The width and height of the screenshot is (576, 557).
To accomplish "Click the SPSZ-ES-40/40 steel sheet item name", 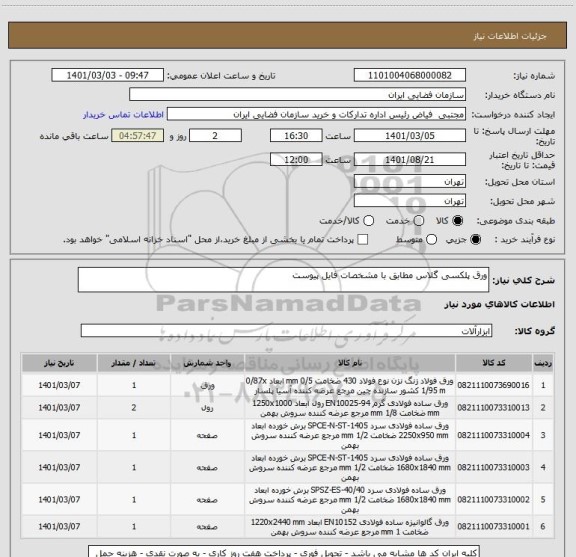I will [x=349, y=500].
